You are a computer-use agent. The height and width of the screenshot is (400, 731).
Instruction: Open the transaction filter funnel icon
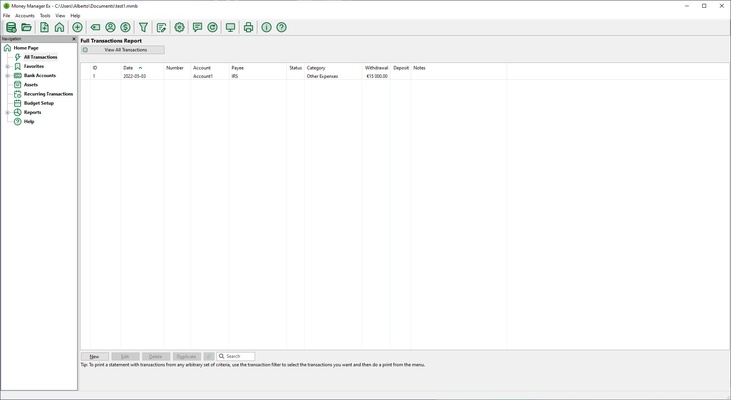(143, 28)
